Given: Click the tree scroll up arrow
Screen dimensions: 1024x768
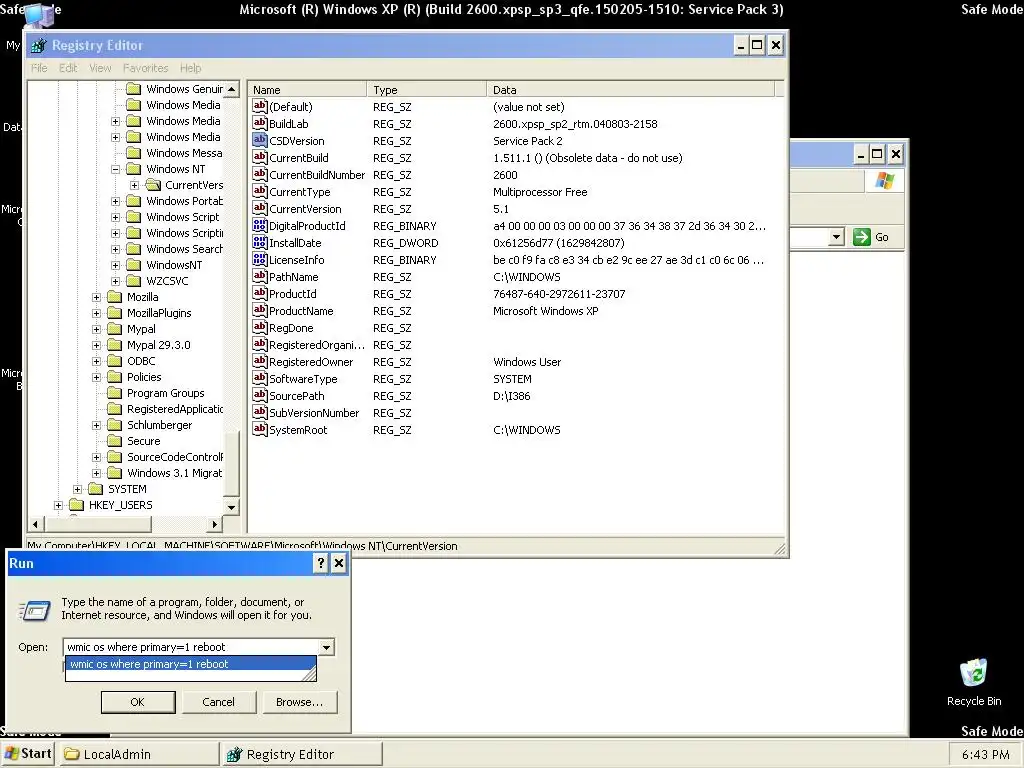Looking at the screenshot, I should (x=231, y=89).
